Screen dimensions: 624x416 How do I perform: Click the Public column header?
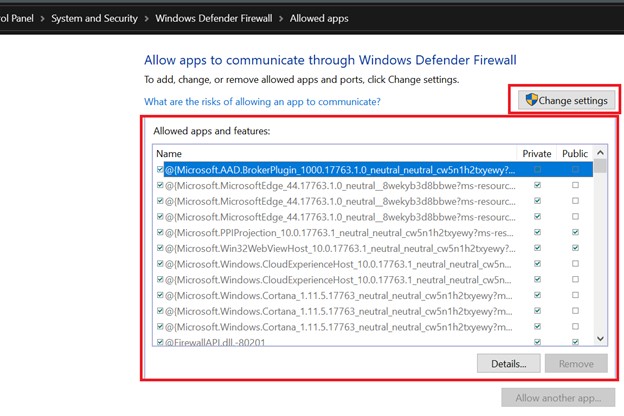point(575,153)
